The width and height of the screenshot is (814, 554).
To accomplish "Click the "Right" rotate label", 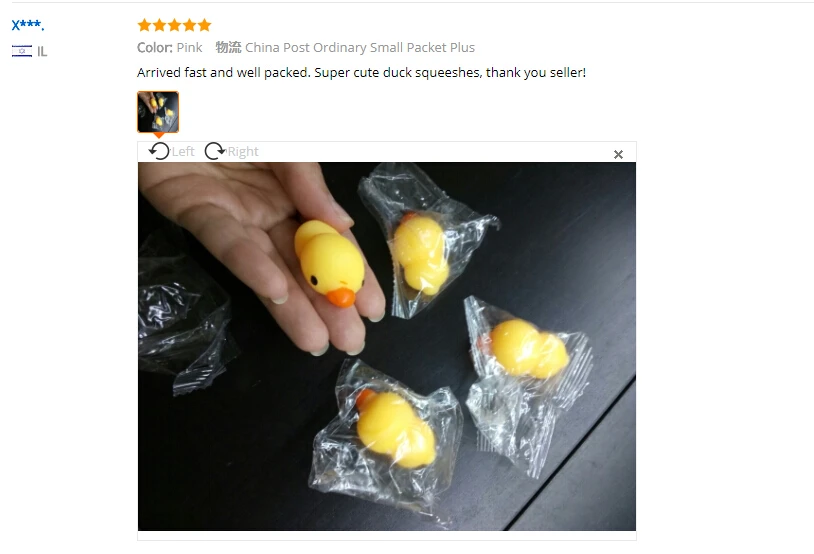I will coord(243,152).
